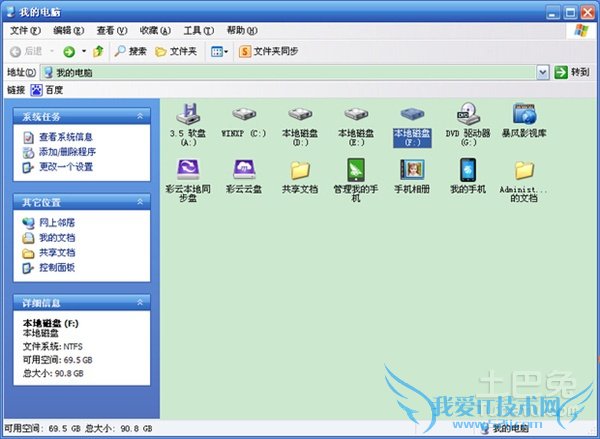Select the 手机相册 icon
This screenshot has width=600, height=439.
tap(412, 176)
